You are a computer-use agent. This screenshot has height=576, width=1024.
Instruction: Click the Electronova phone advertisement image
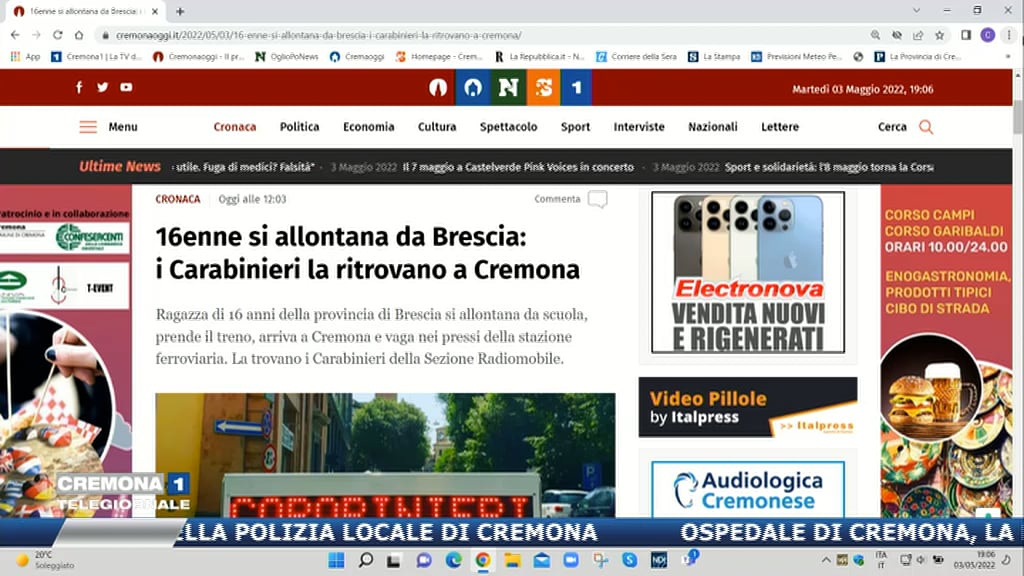[x=748, y=272]
